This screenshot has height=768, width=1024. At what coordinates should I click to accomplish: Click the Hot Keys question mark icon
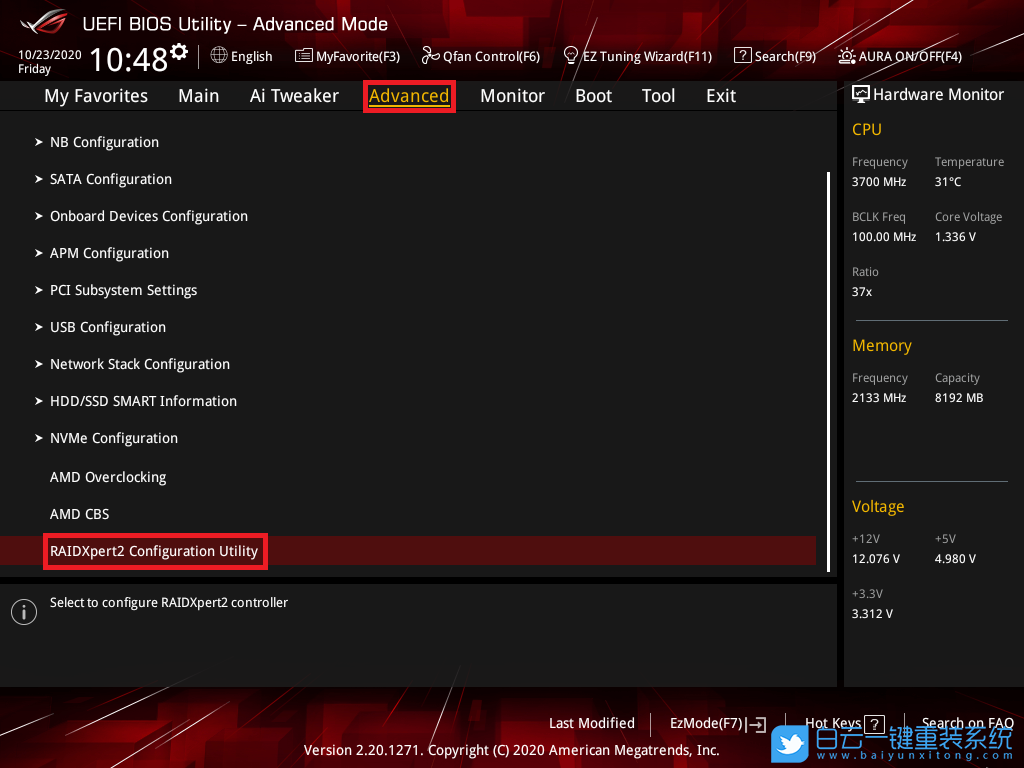(874, 724)
